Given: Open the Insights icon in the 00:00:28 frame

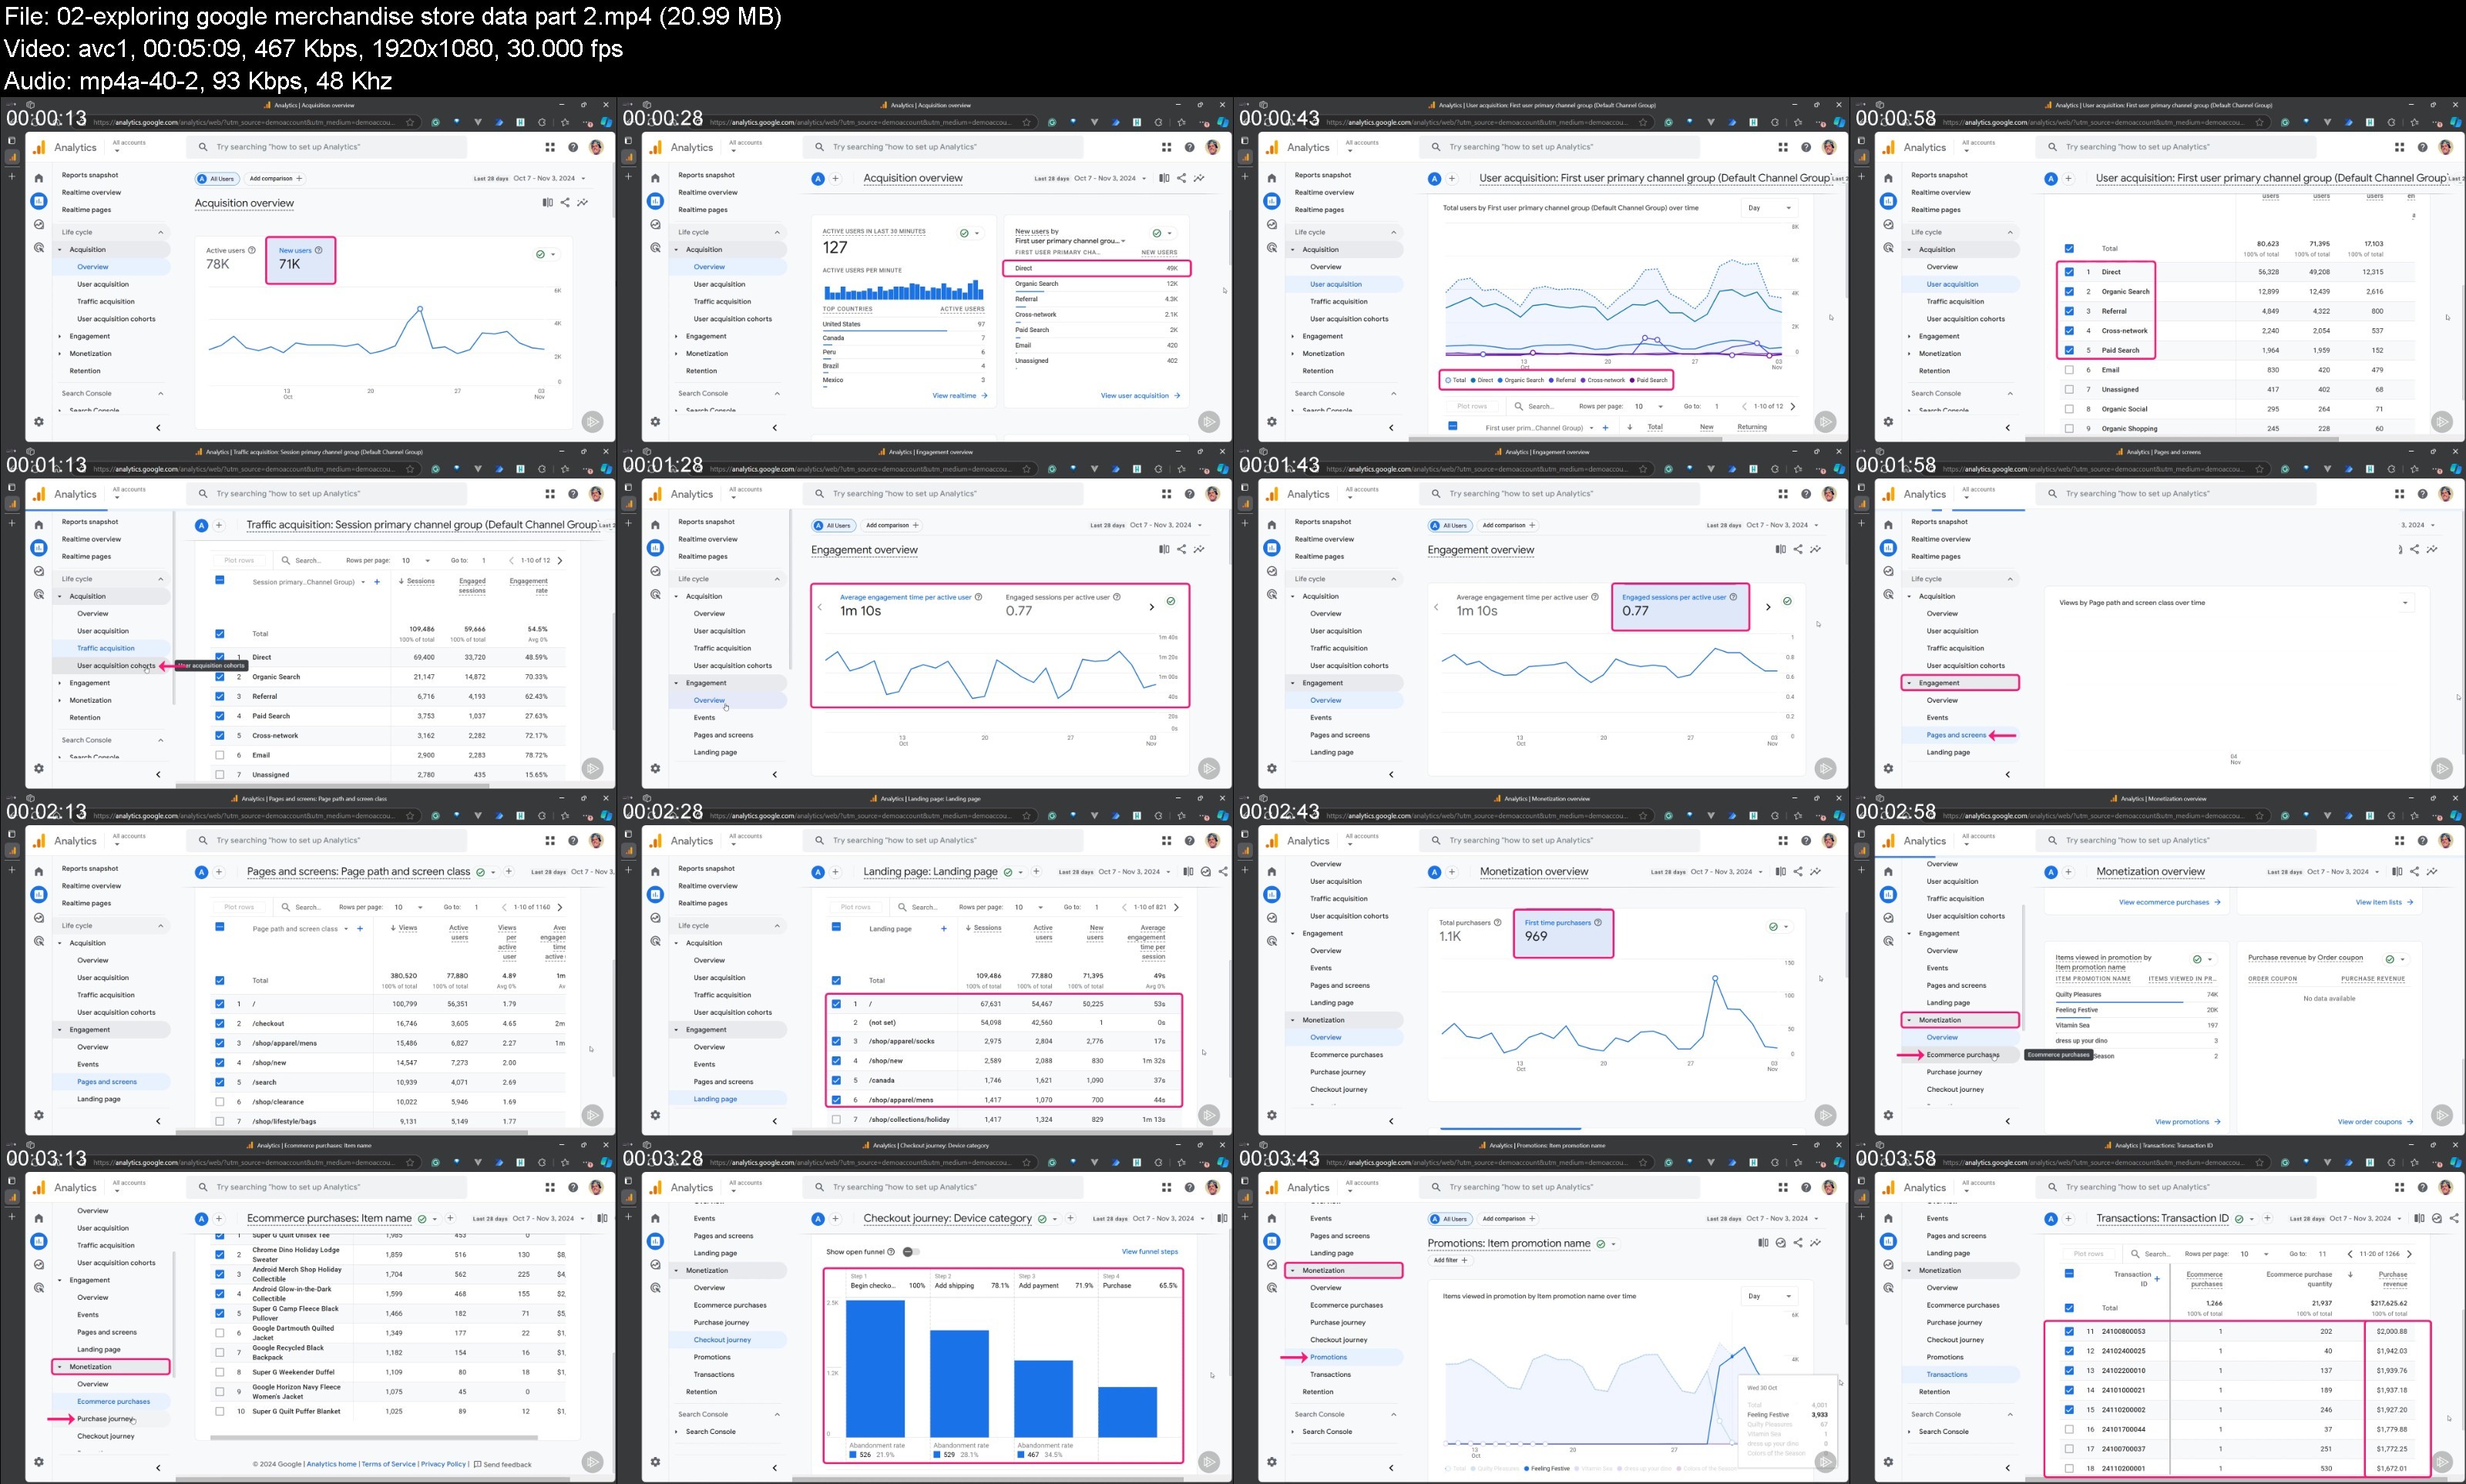Looking at the screenshot, I should (x=1199, y=178).
